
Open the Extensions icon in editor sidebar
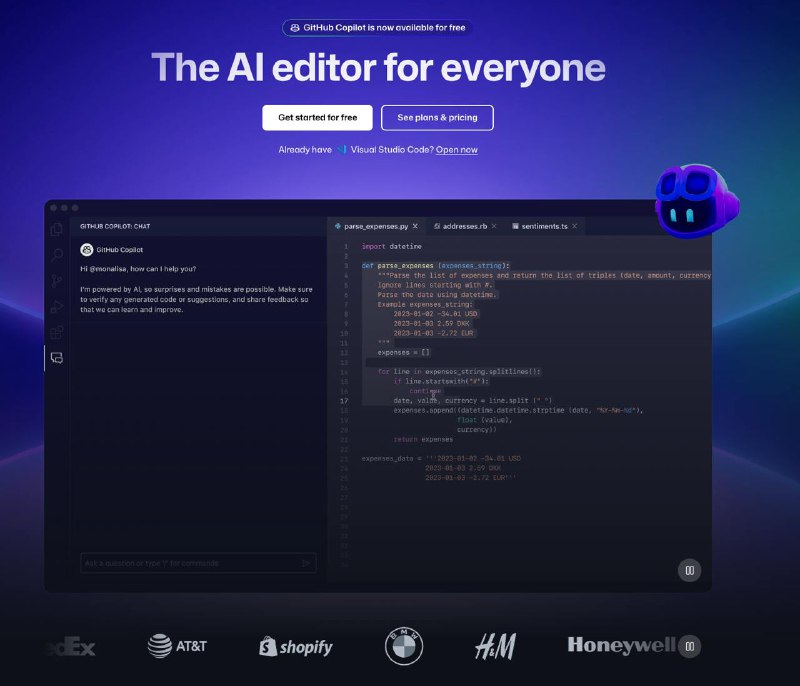57,333
